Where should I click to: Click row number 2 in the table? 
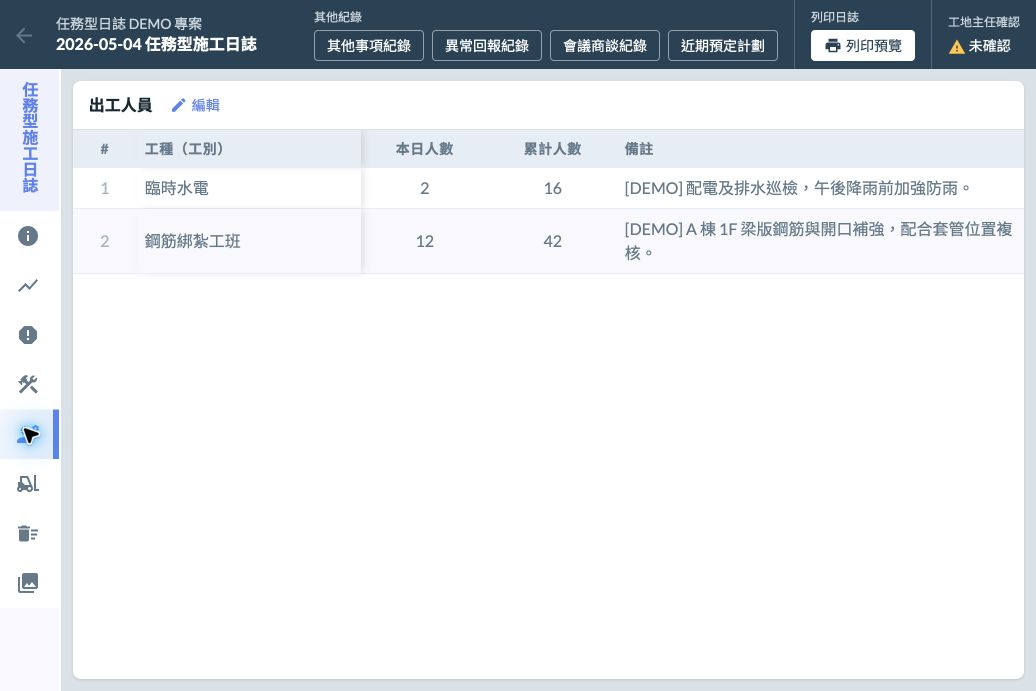(104, 241)
